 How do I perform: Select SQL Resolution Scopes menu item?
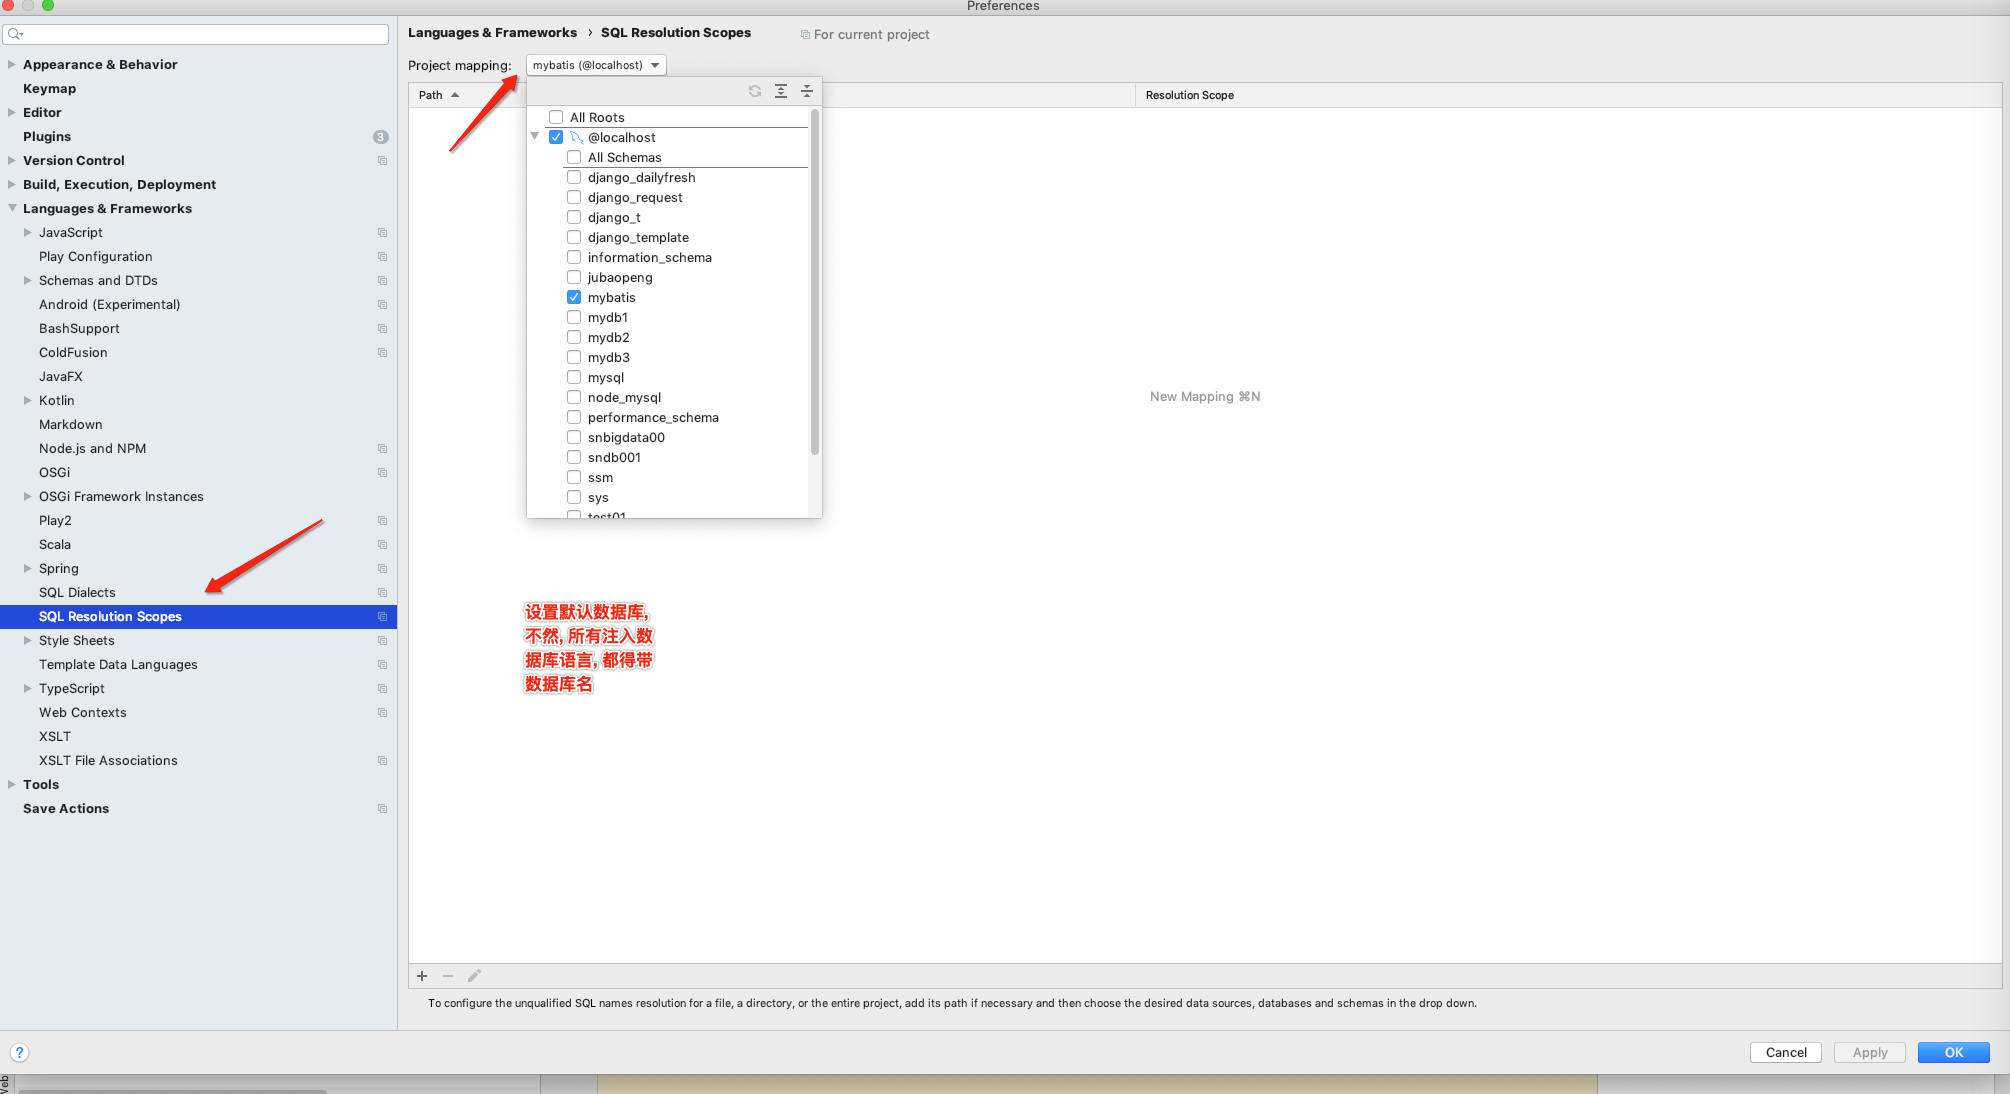click(110, 616)
